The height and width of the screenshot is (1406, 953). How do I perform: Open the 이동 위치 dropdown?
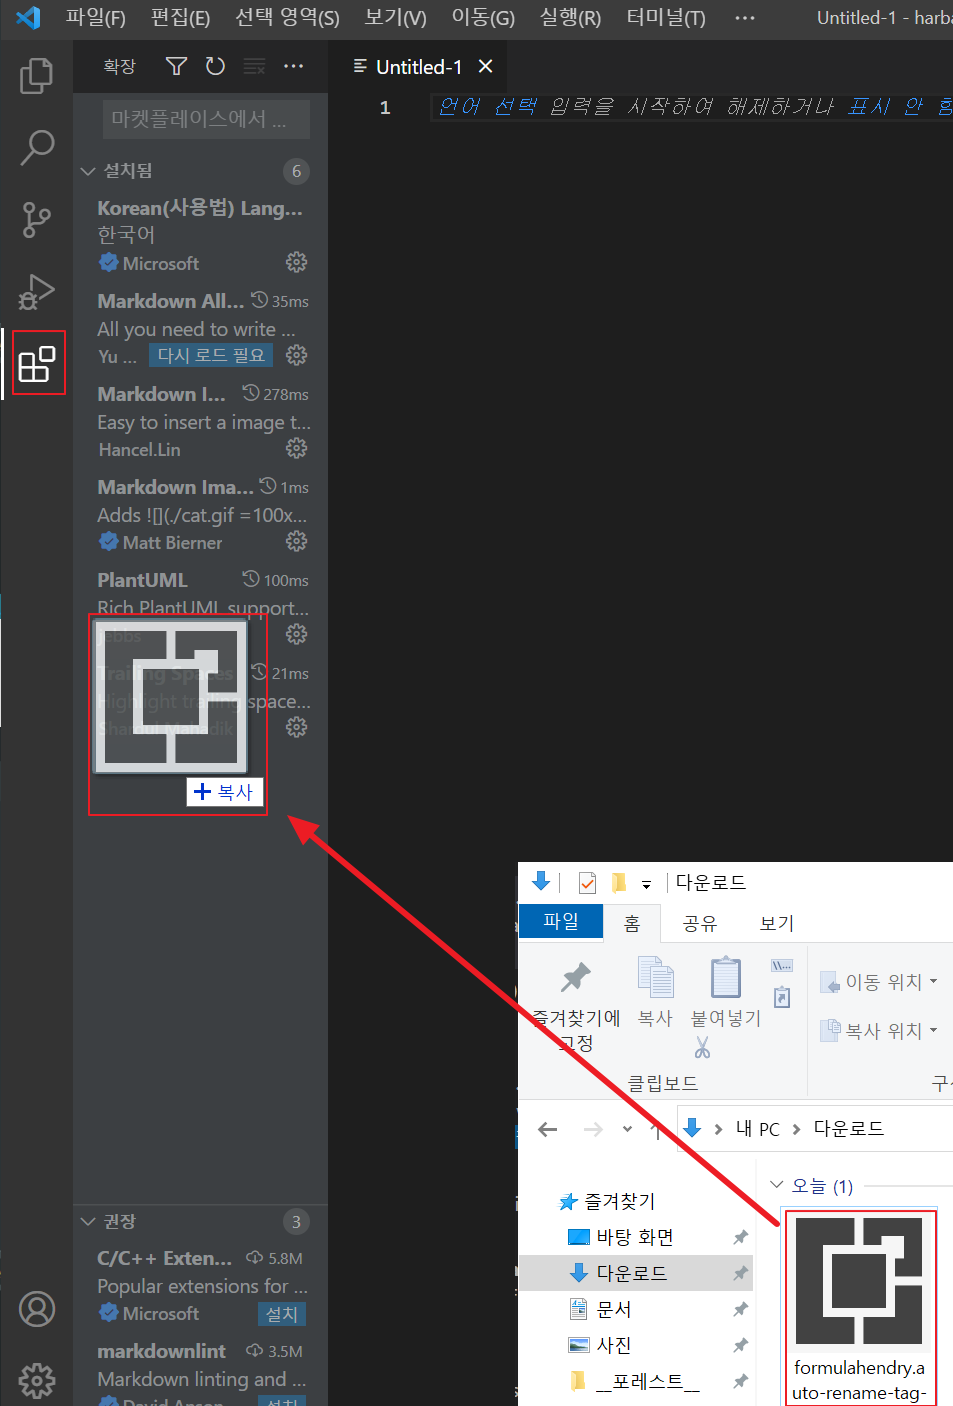coord(878,981)
